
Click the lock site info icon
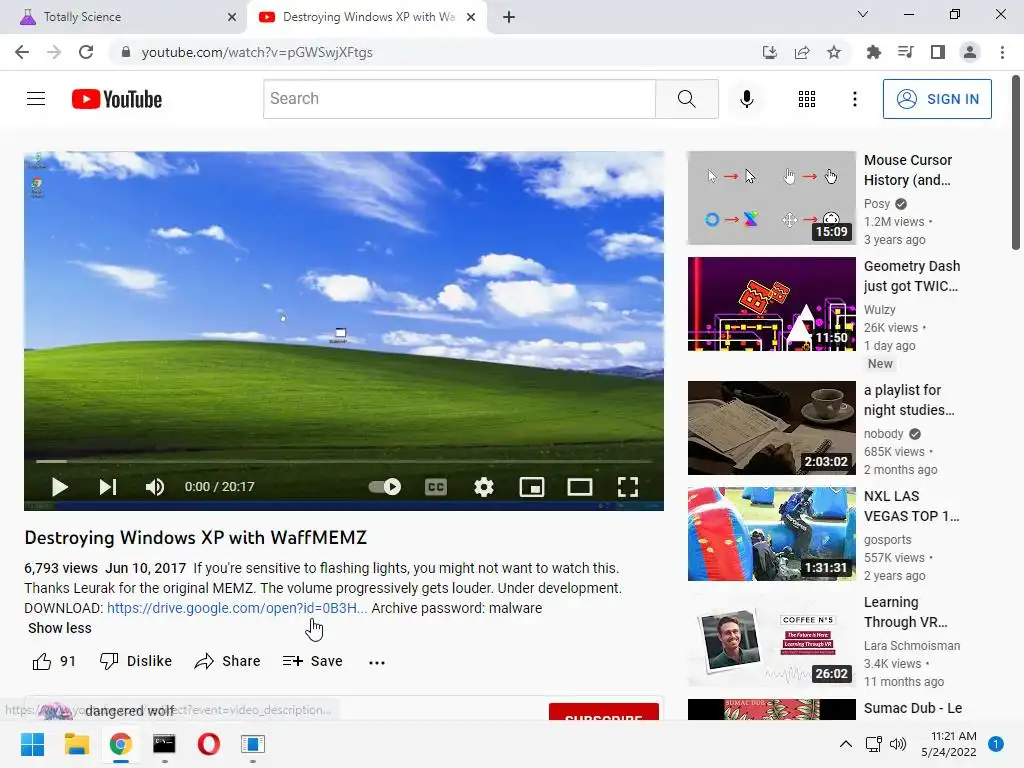126,52
